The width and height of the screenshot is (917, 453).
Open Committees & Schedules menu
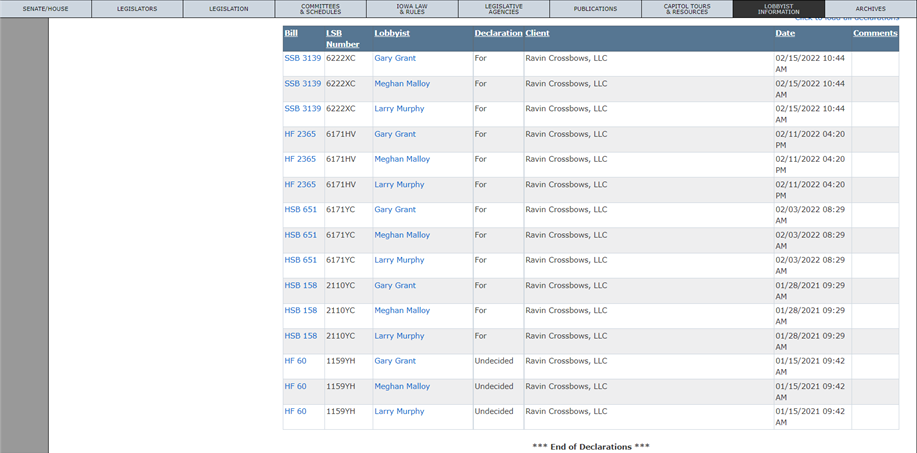[x=320, y=9]
